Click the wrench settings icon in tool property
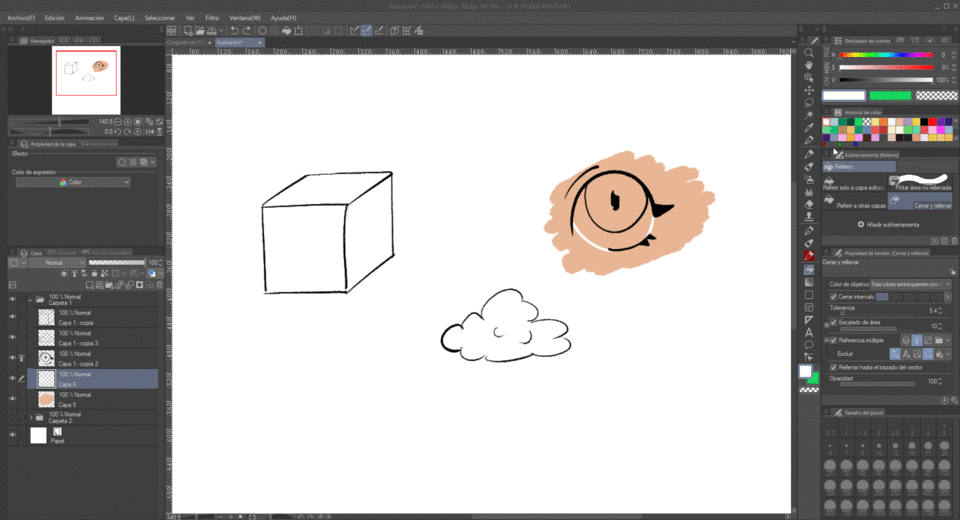 pyautogui.click(x=954, y=400)
